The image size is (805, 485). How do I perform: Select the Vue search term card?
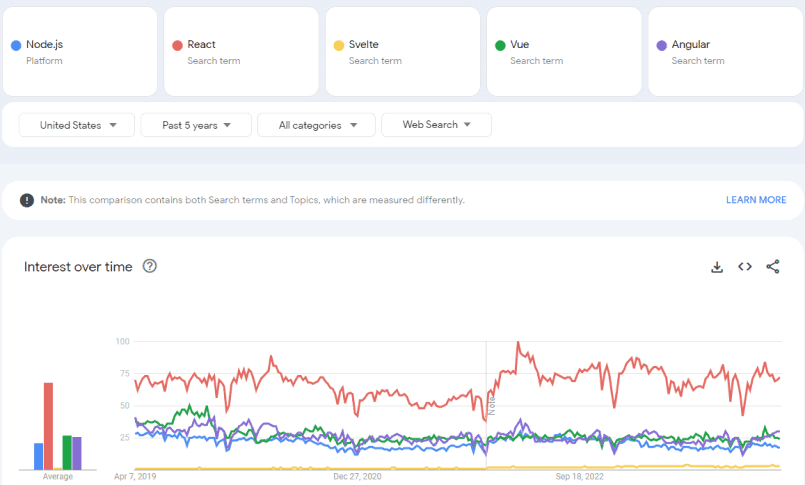(564, 51)
